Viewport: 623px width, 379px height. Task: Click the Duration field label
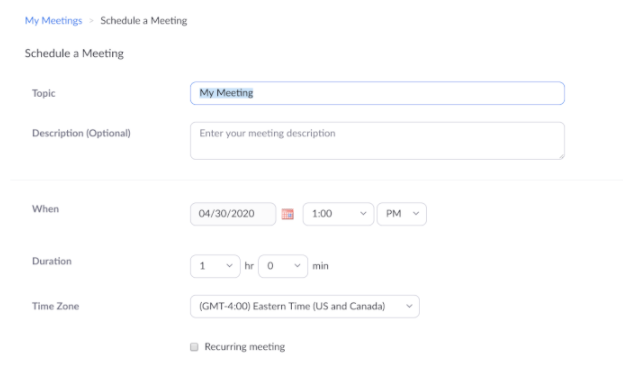(x=52, y=261)
